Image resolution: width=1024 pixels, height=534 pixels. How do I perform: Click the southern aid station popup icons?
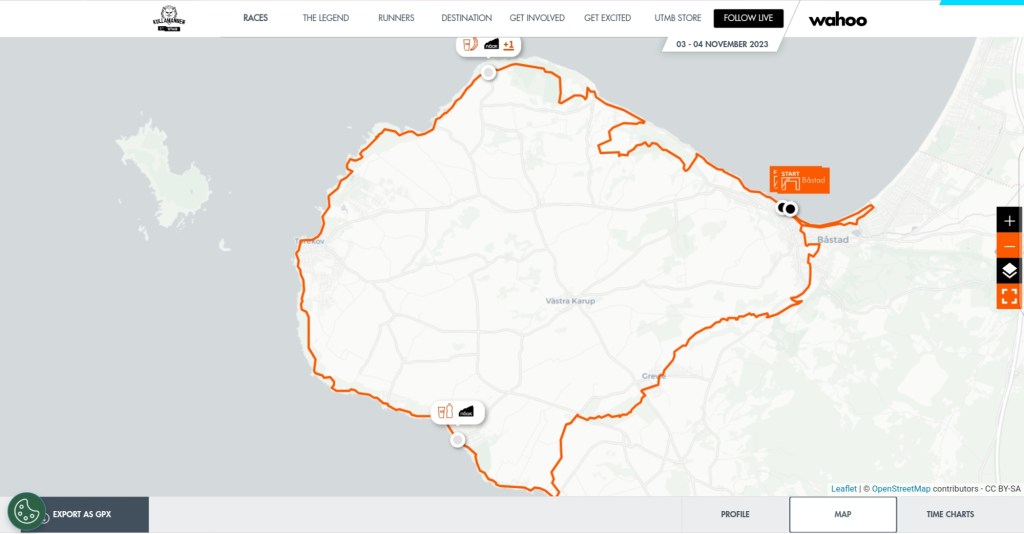(x=457, y=411)
